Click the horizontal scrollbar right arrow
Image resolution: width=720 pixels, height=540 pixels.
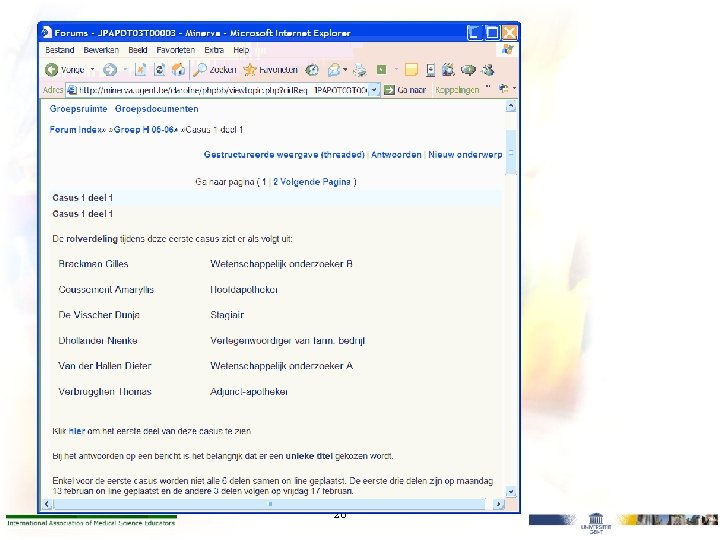click(x=499, y=504)
